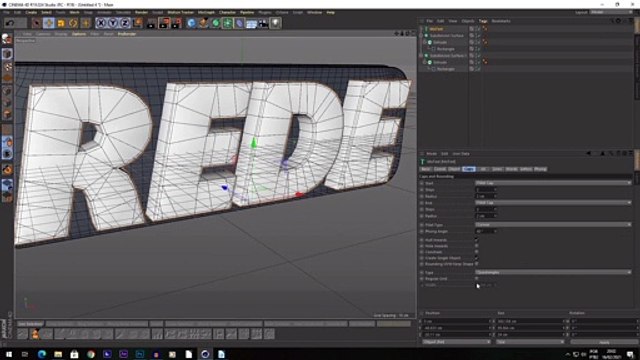Click Render to Picture Viewer icon

pyautogui.click(x=164, y=23)
